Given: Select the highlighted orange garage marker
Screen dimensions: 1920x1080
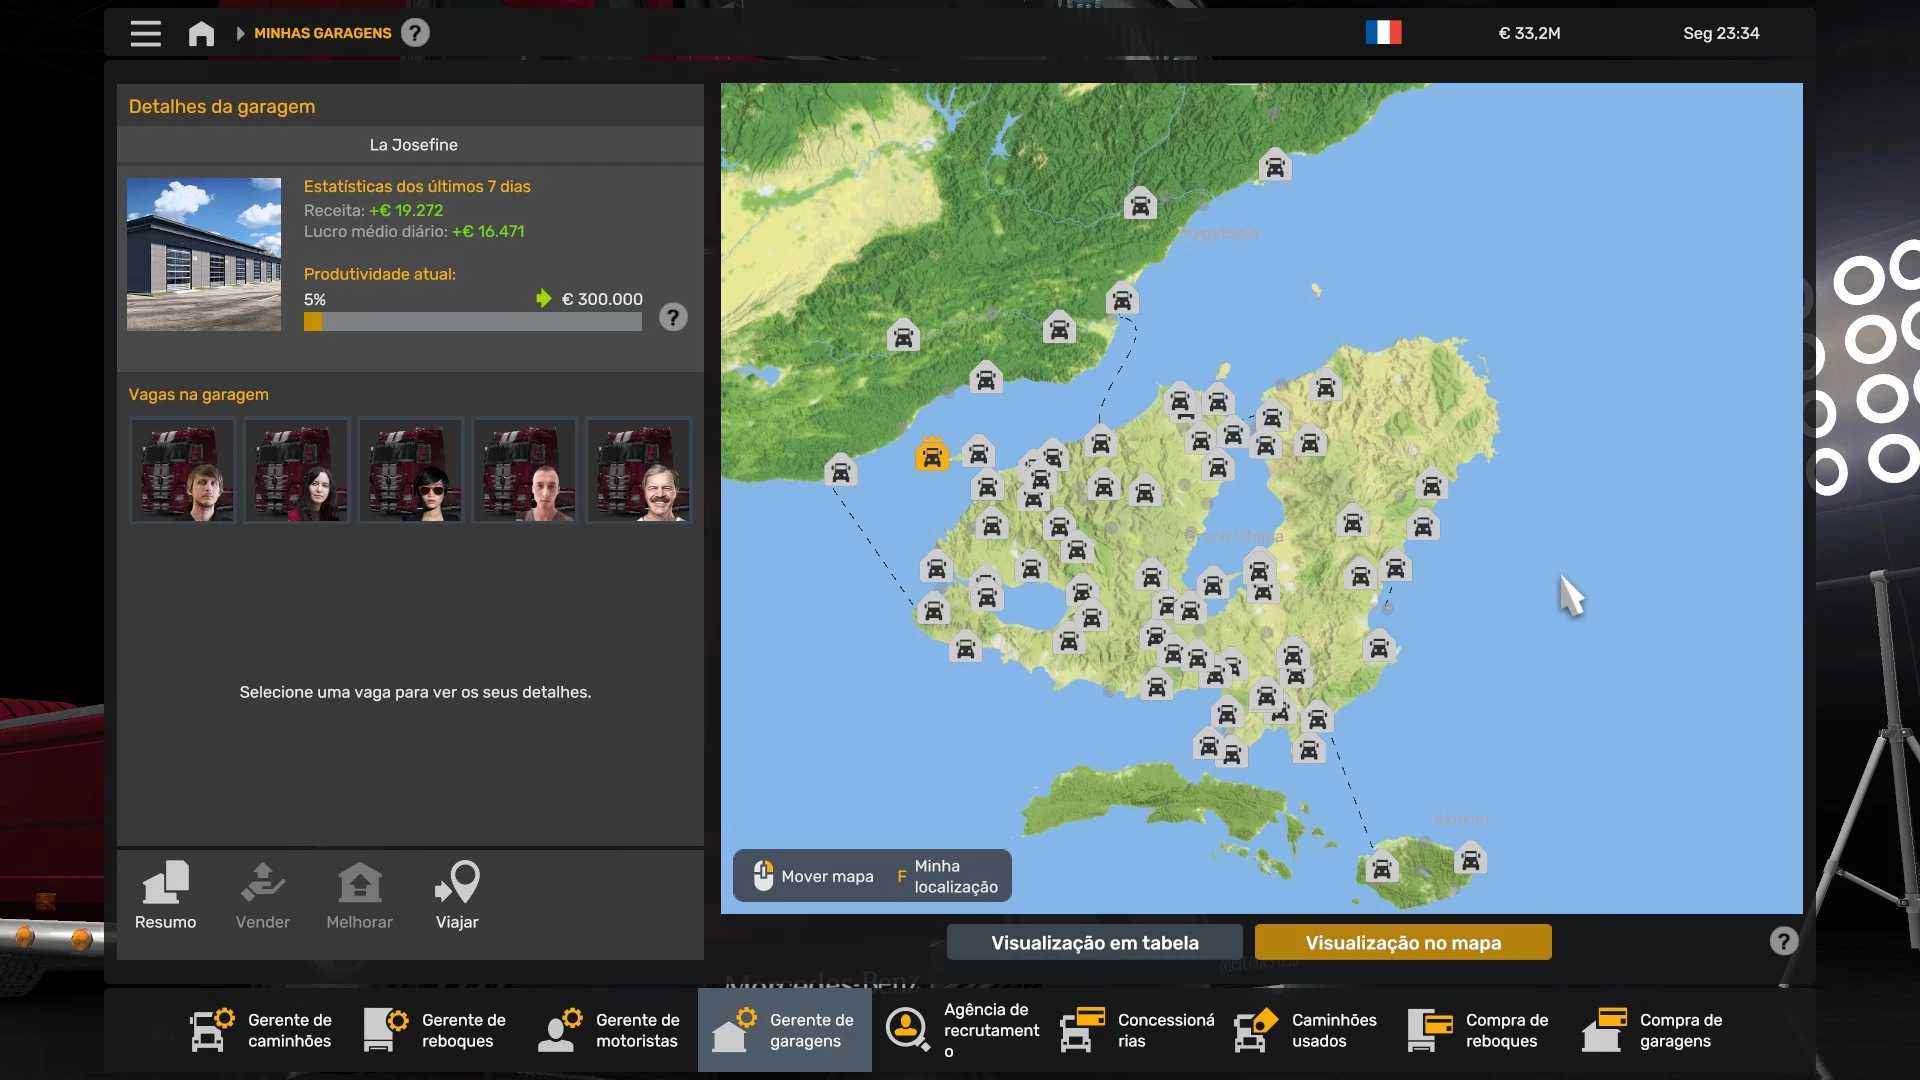Looking at the screenshot, I should coord(931,455).
